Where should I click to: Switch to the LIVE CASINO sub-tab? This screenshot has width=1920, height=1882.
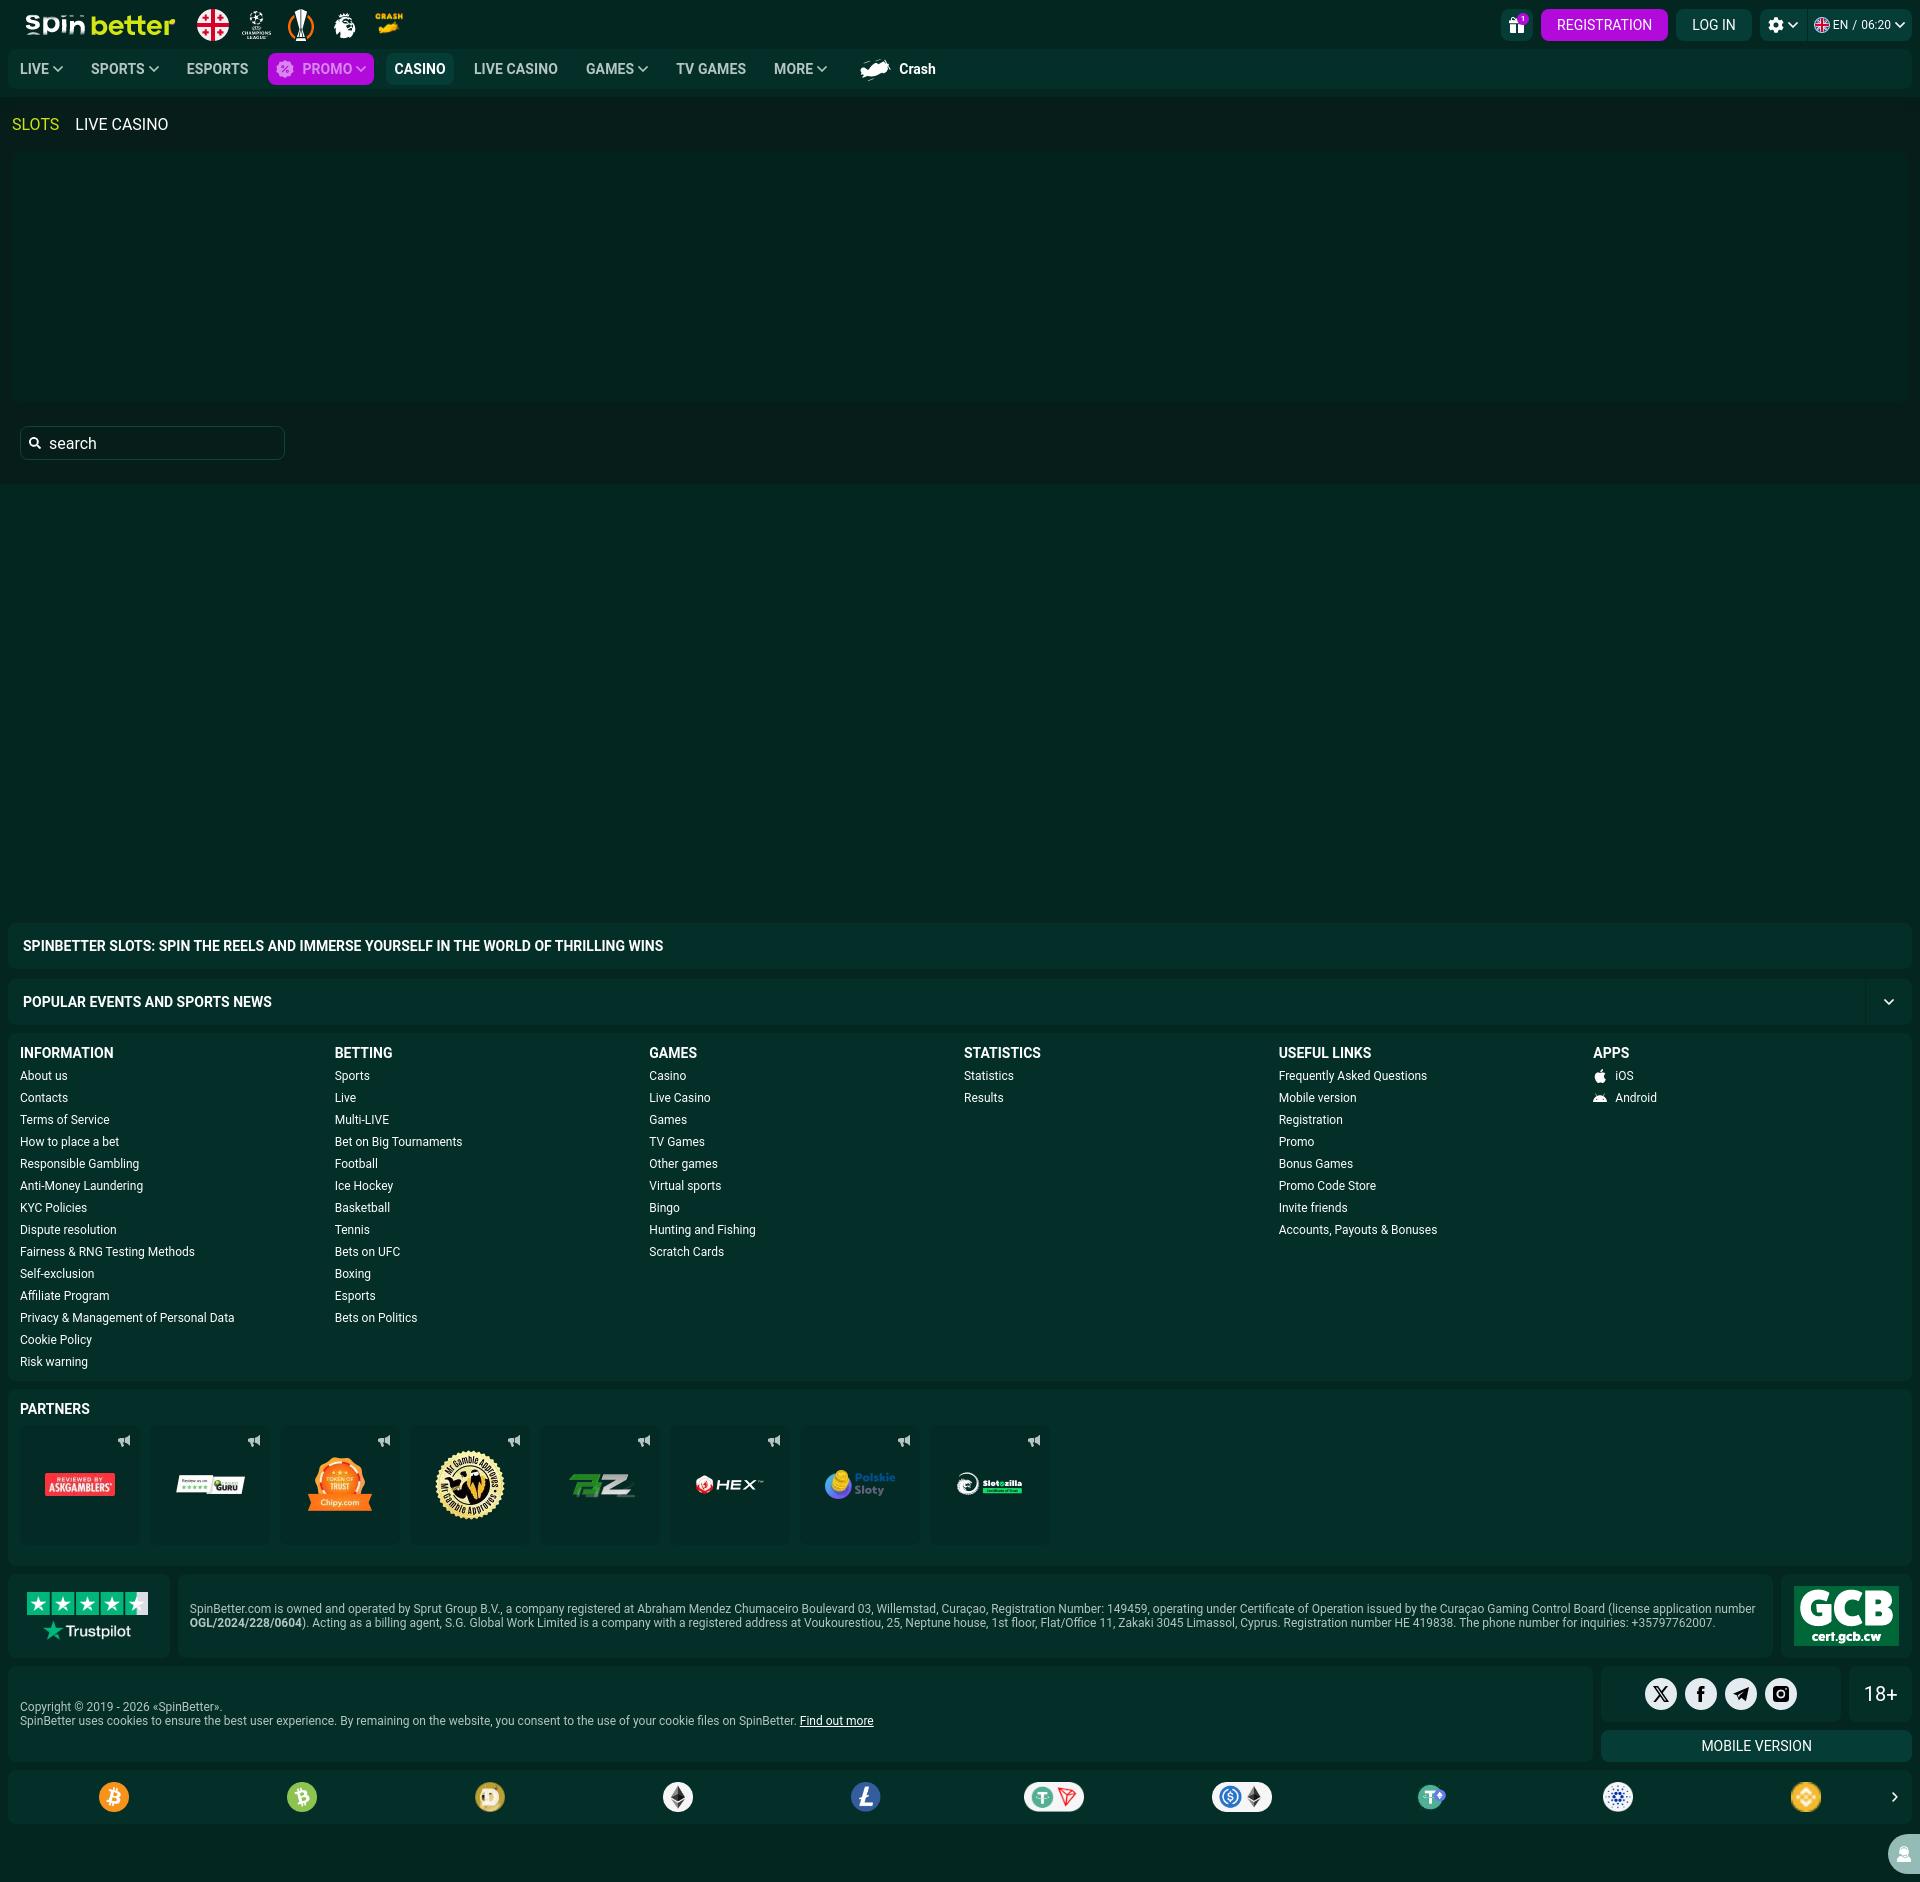[121, 124]
